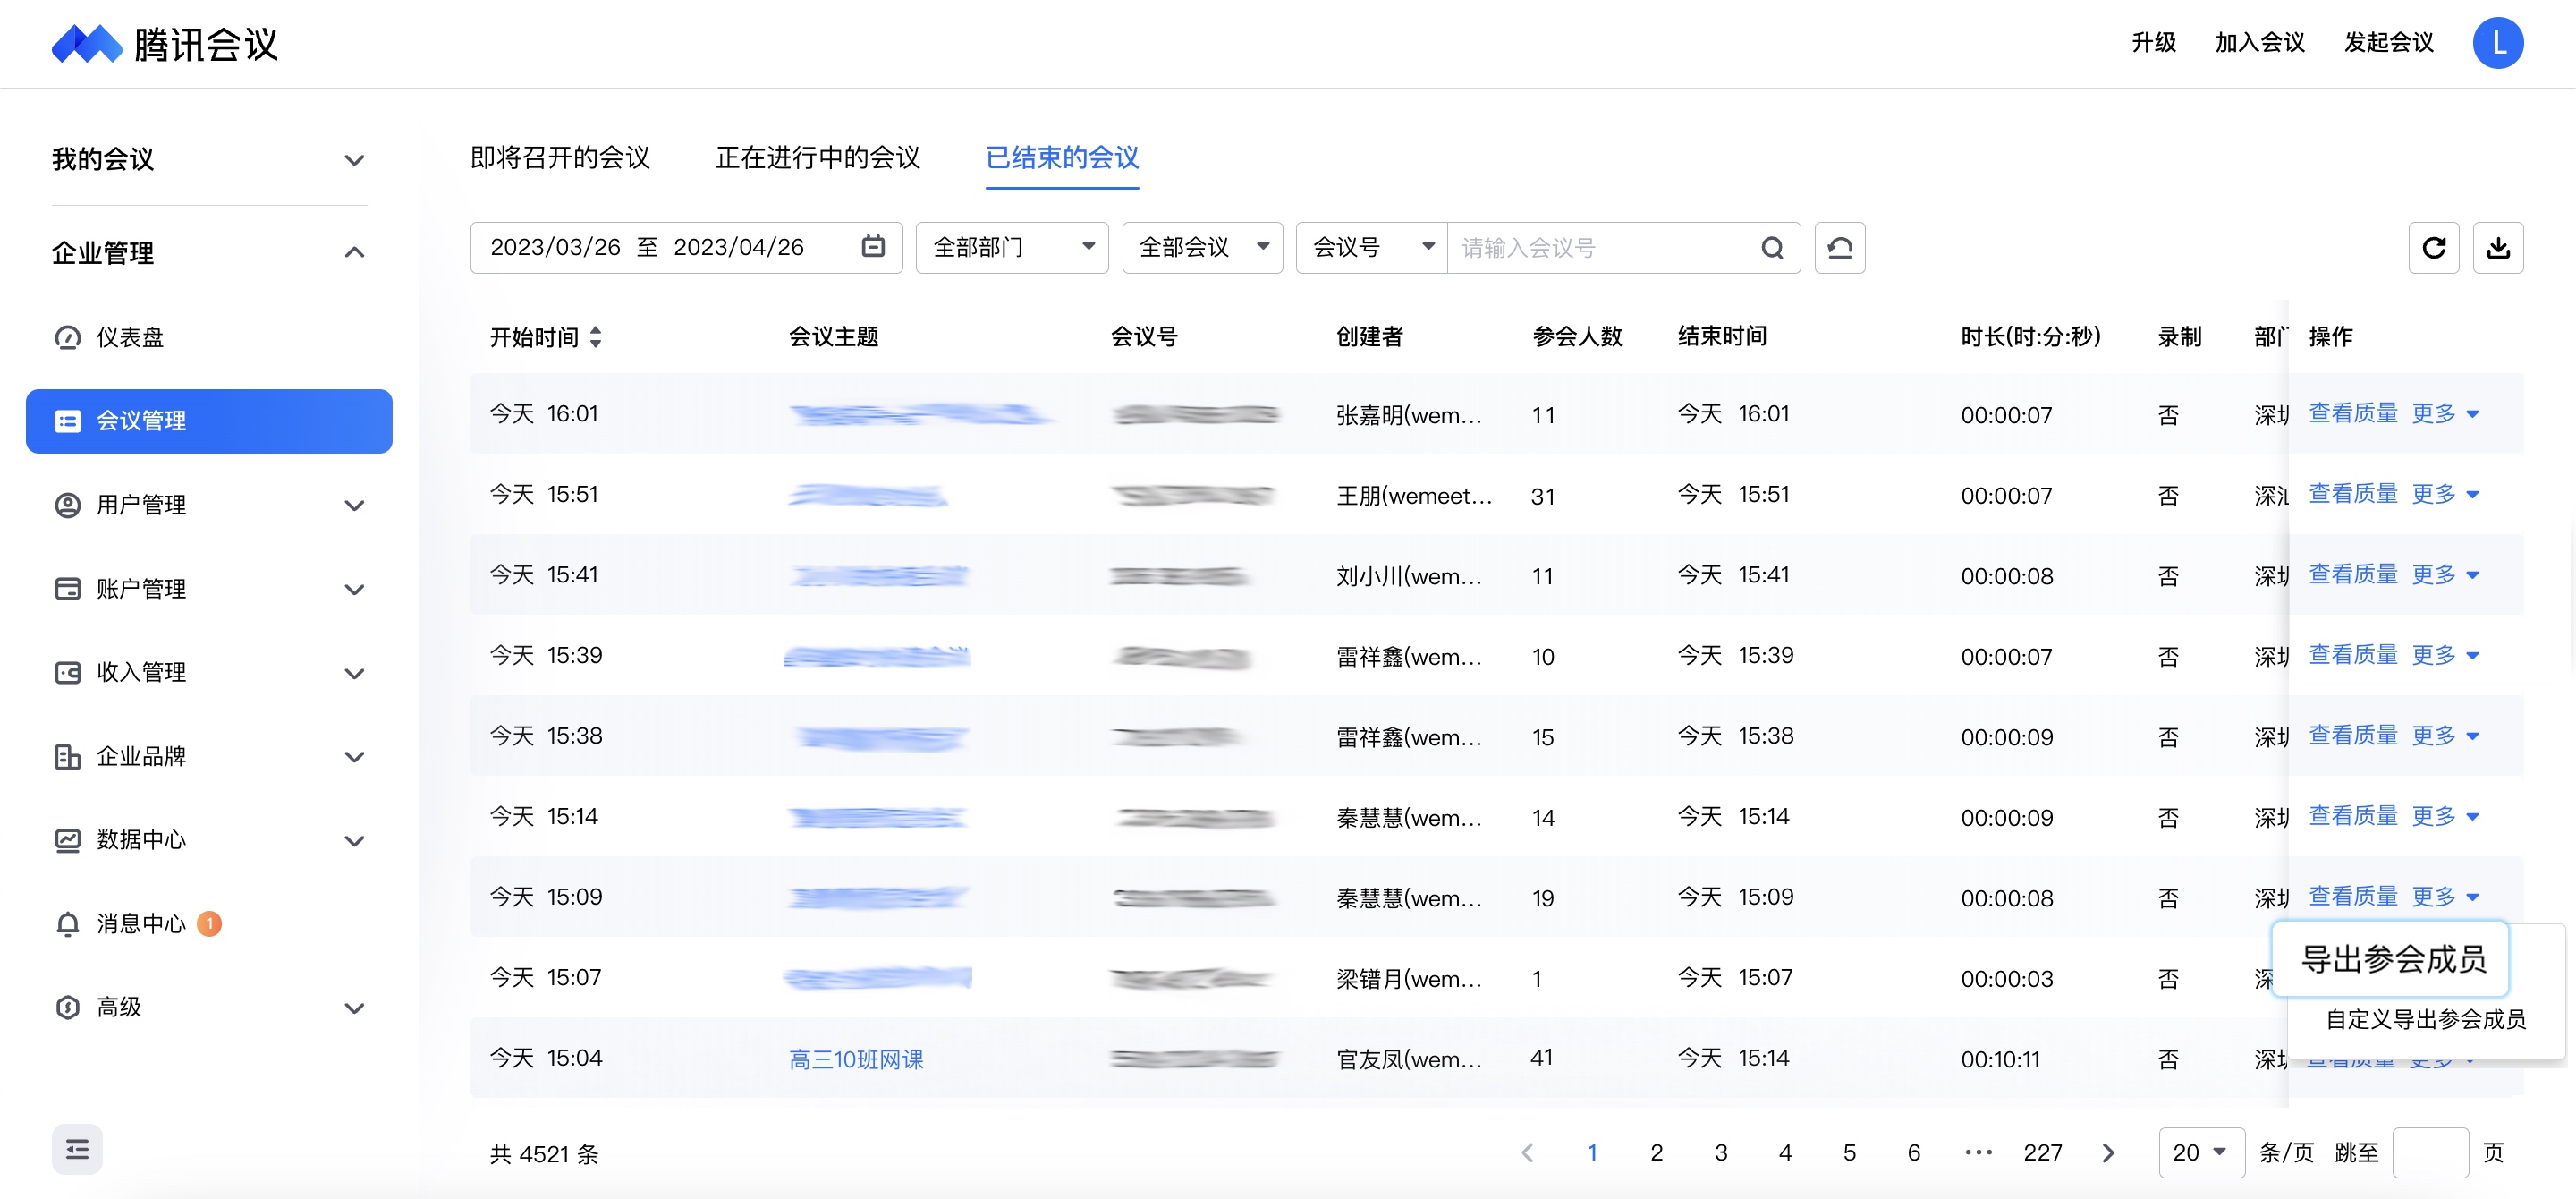The image size is (2576, 1199).
Task: Click the 企业品牌 building icon
Action: tap(68, 757)
